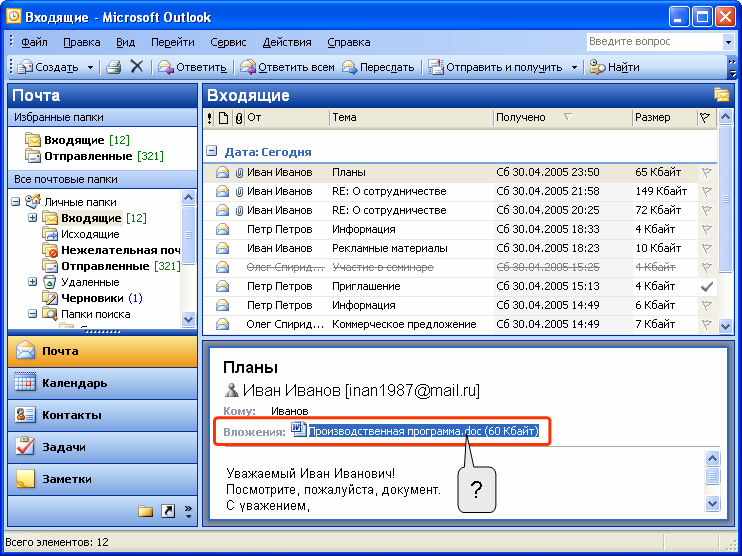The image size is (742, 556).
Task: Open the Действия menu
Action: coord(286,42)
